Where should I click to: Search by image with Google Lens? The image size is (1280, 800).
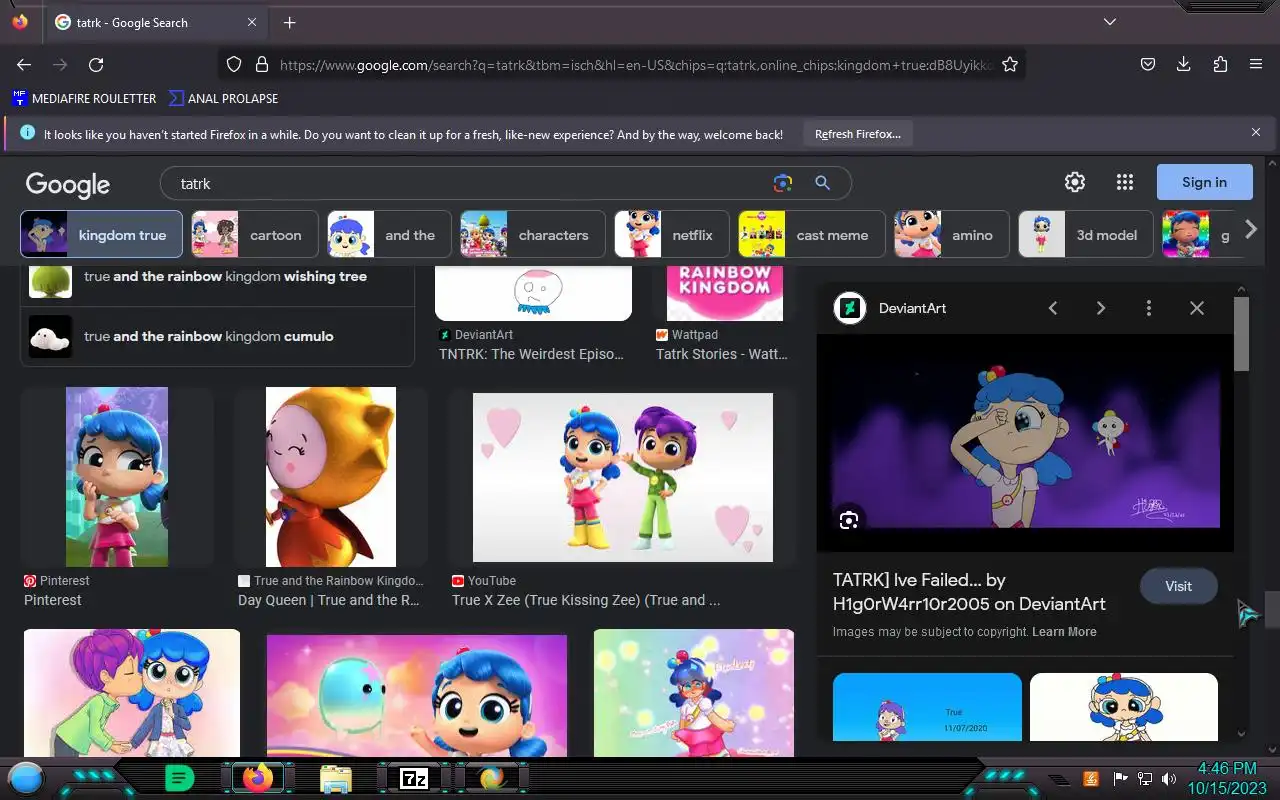coord(783,183)
